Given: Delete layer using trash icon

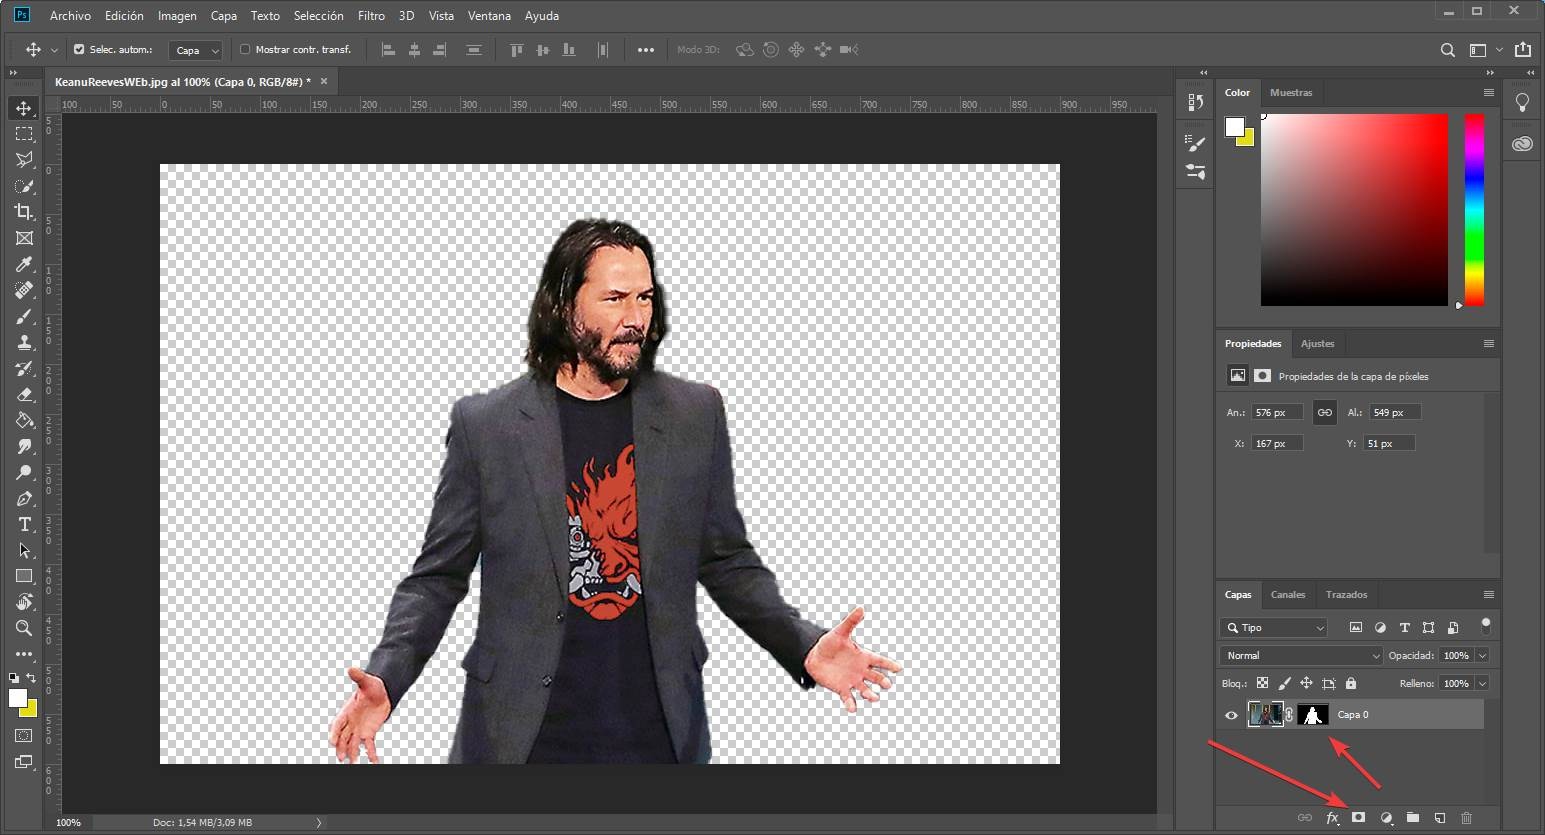Looking at the screenshot, I should (x=1466, y=817).
